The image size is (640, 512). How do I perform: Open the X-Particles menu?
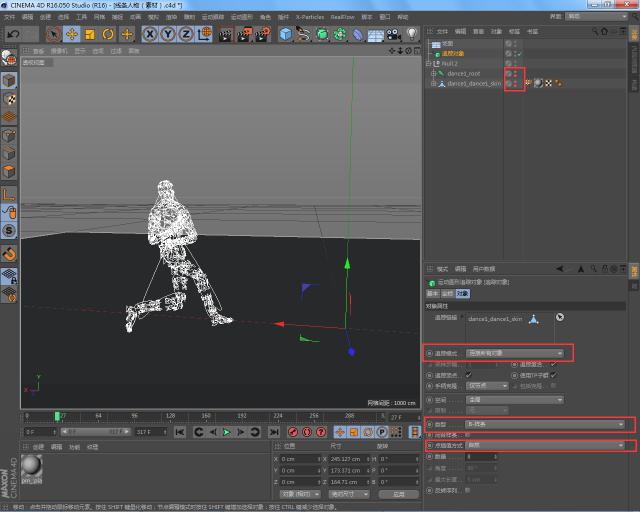[308, 17]
